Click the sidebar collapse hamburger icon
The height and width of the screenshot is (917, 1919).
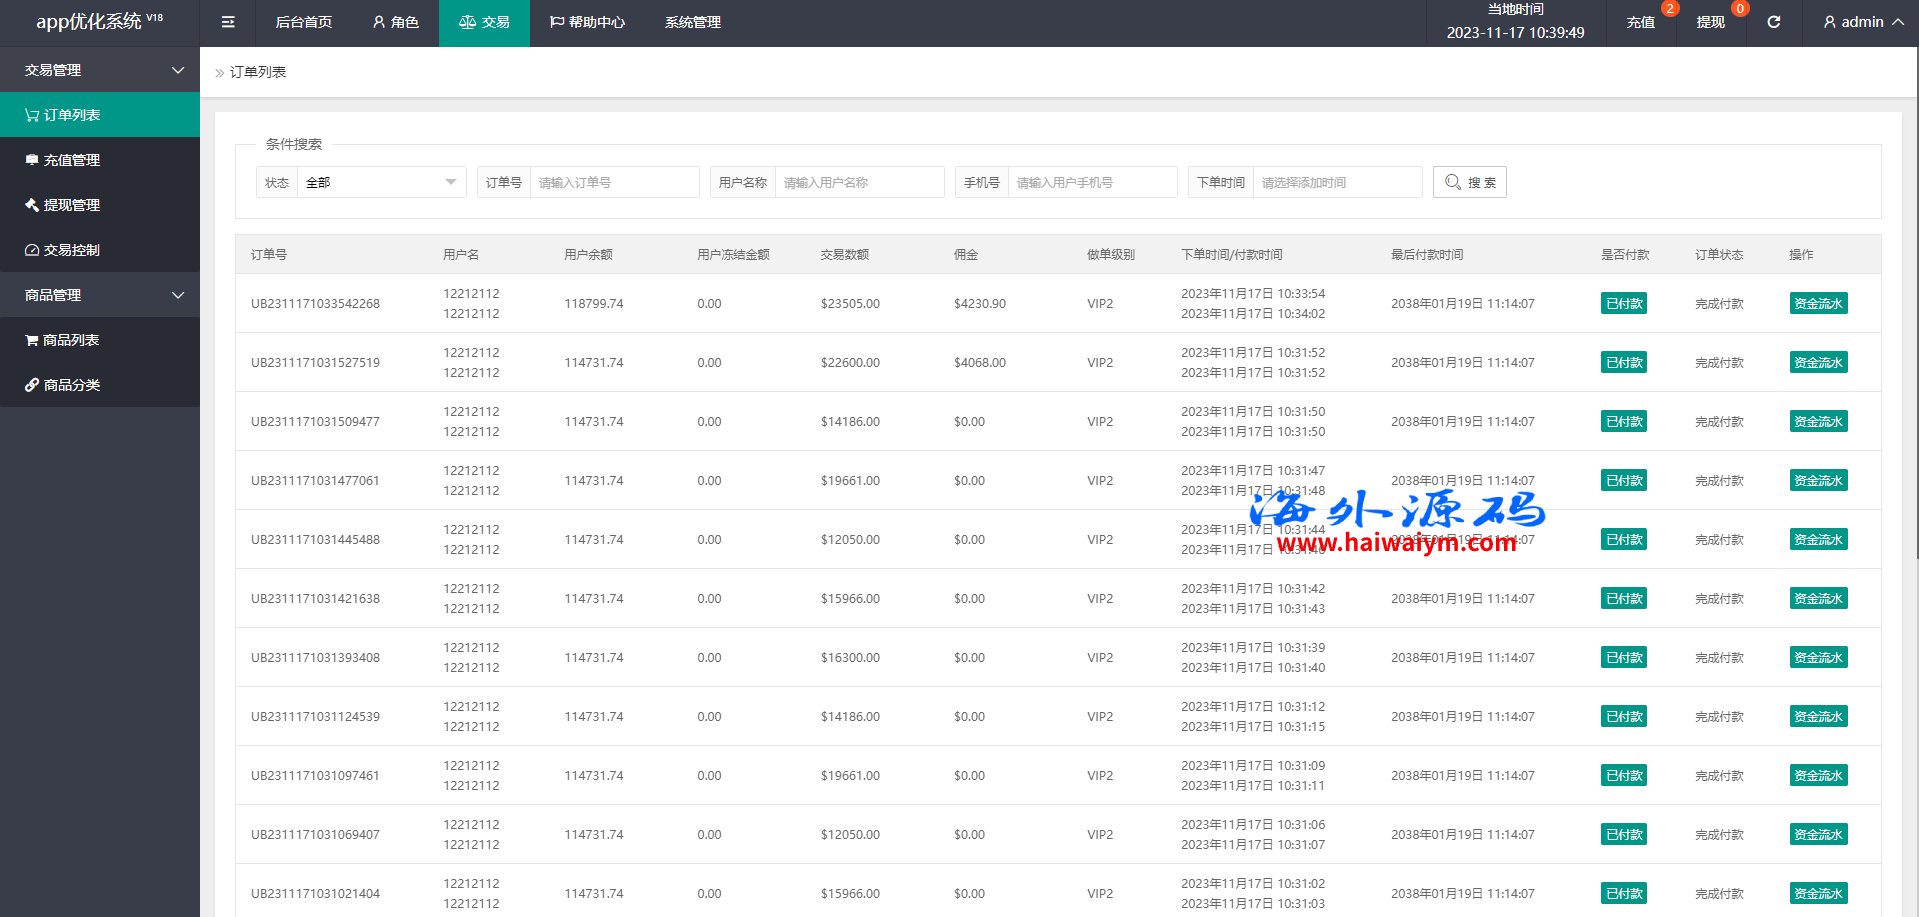point(228,22)
